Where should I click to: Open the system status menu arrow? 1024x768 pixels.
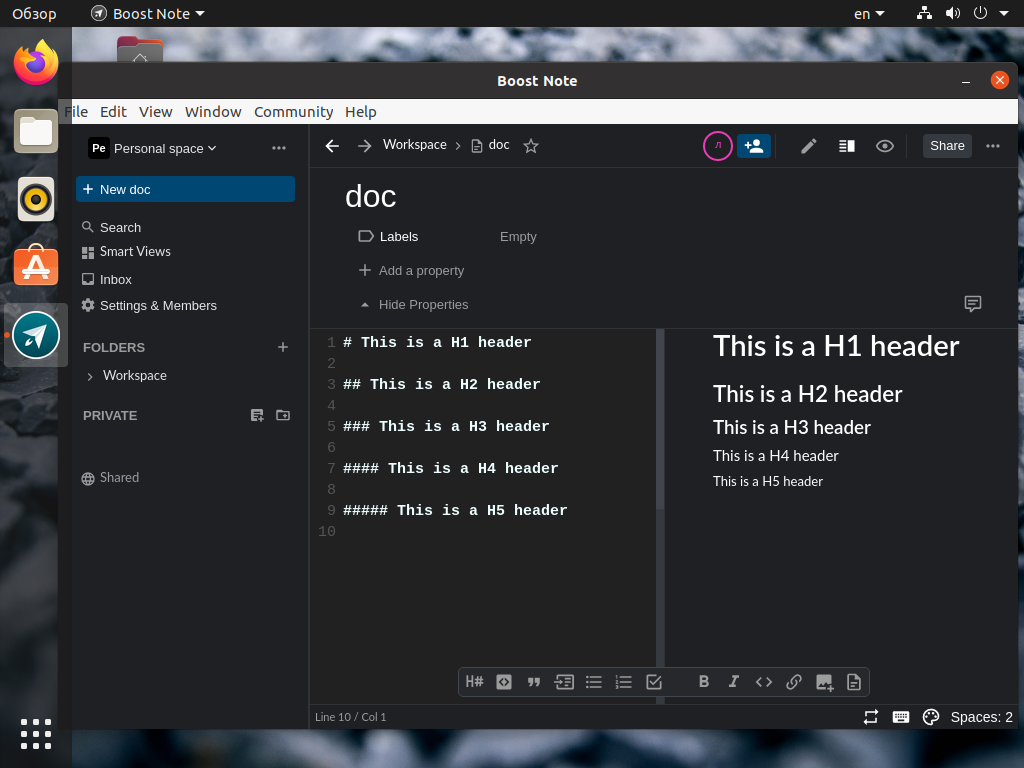click(x=1004, y=13)
